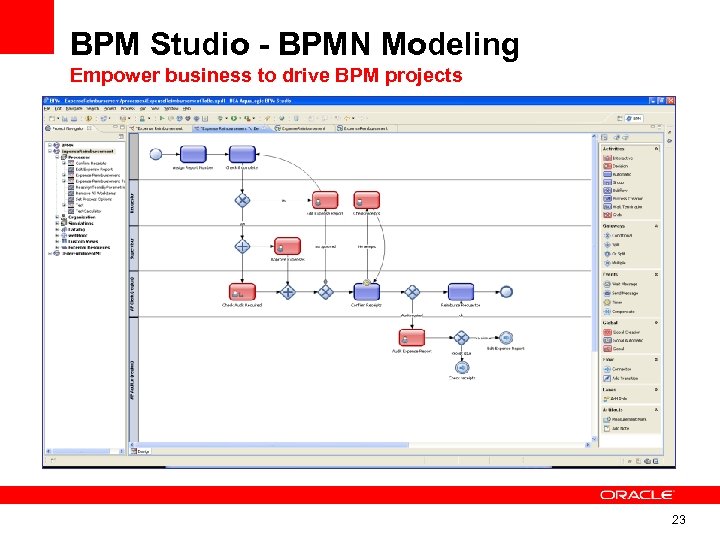The height and width of the screenshot is (540, 720).
Task: Collapse the Flow palette section
Action: [656, 360]
